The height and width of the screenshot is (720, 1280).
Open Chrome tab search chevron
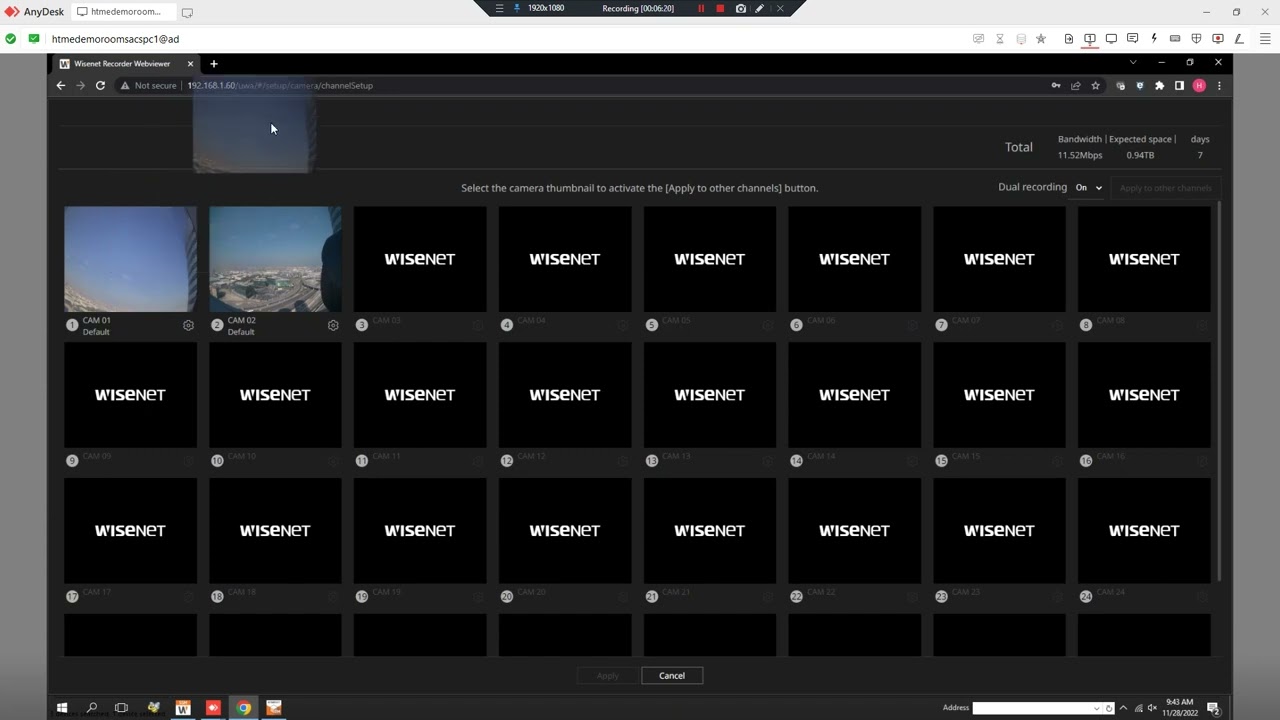(1133, 63)
